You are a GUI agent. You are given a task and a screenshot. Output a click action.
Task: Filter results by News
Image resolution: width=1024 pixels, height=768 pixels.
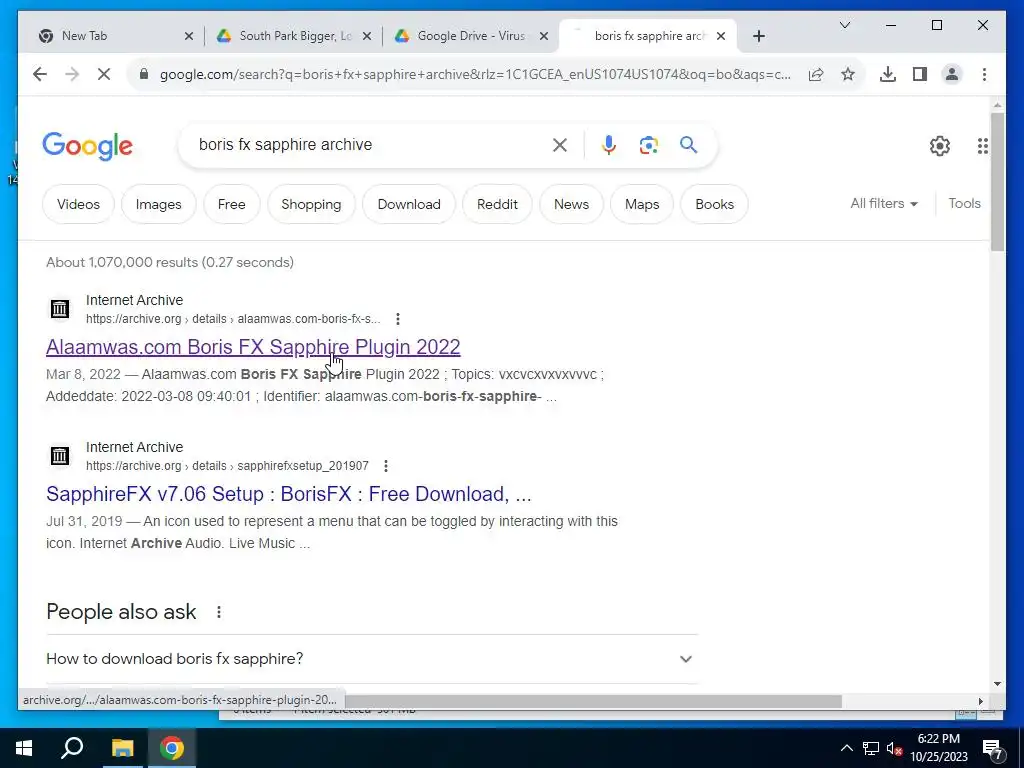pos(571,204)
